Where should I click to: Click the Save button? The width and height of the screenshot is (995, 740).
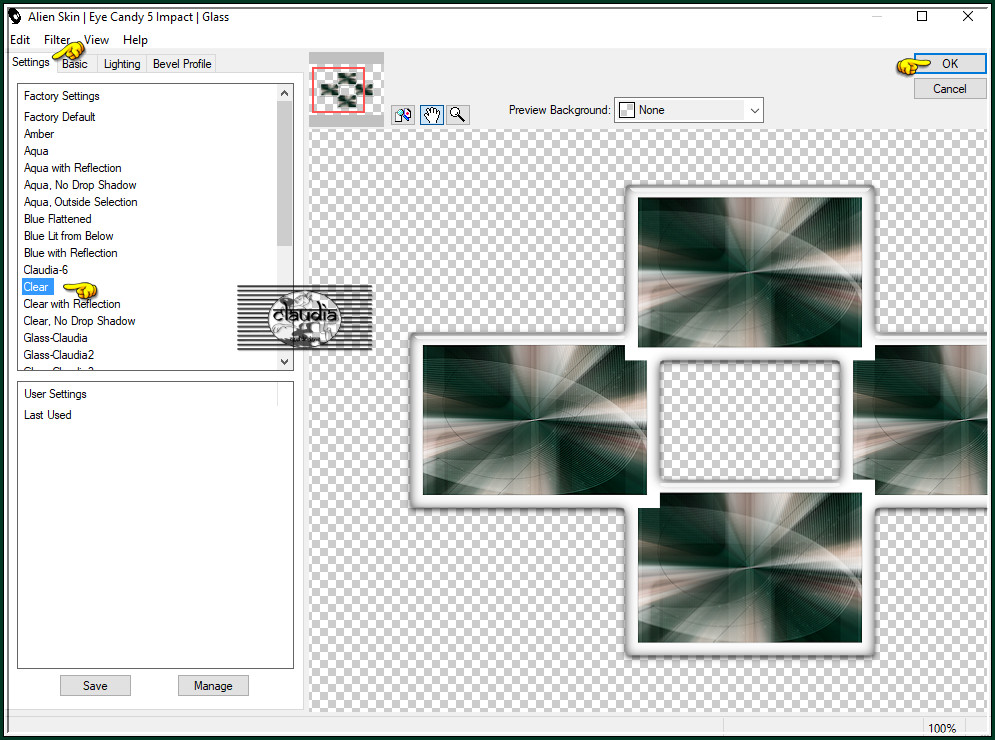coord(95,686)
